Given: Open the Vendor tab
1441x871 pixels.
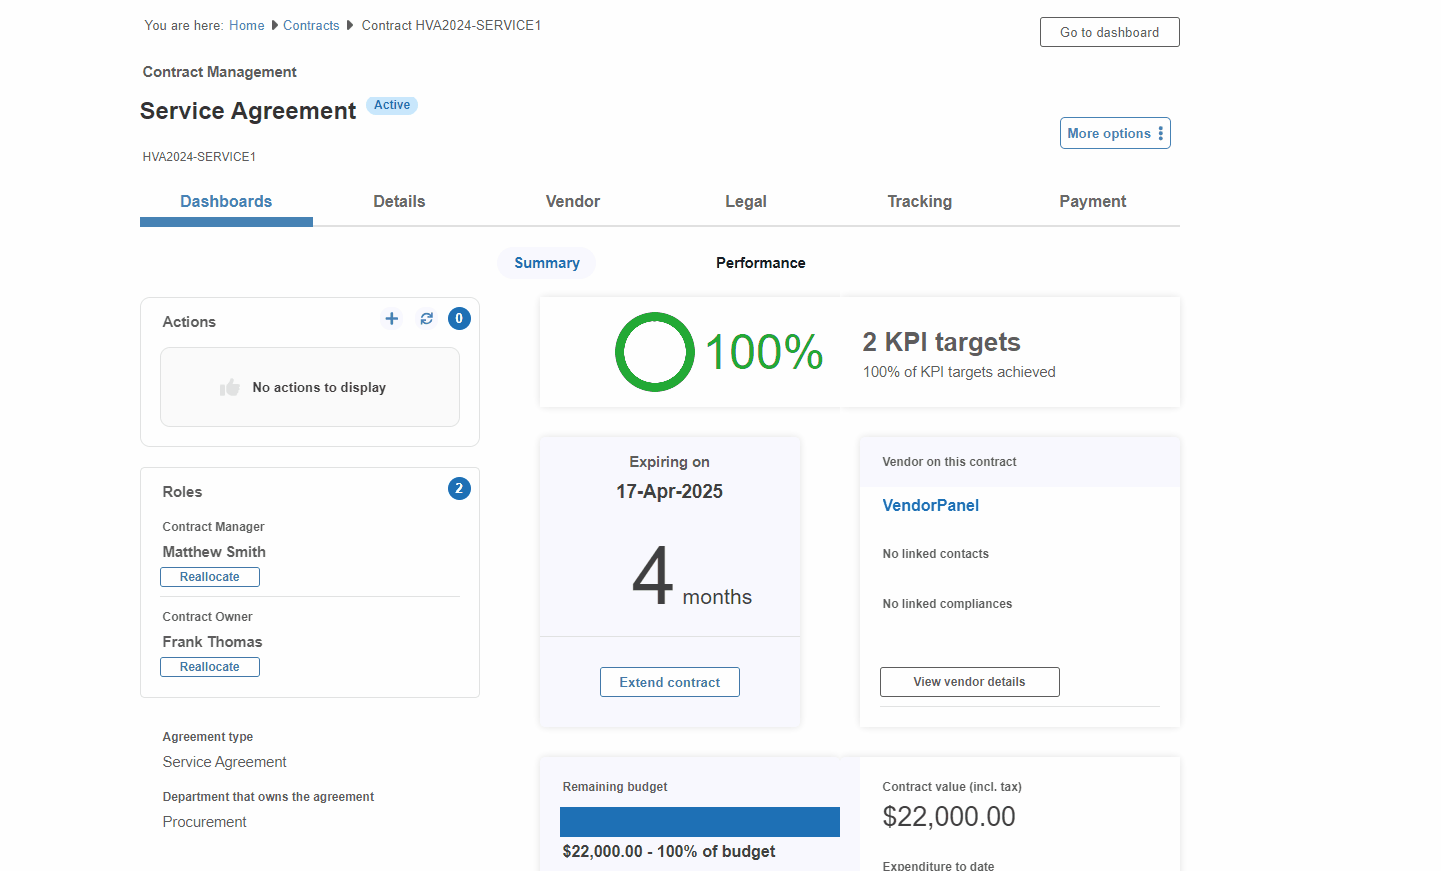Looking at the screenshot, I should click(x=573, y=202).
